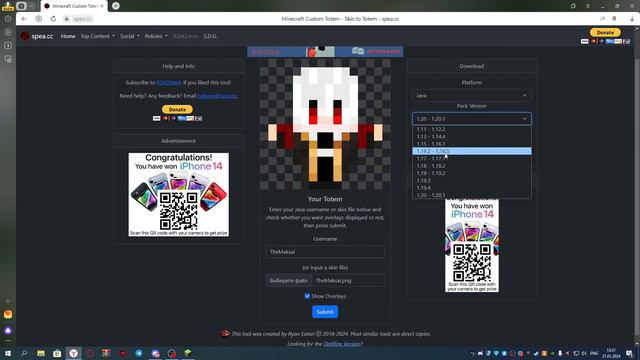Open Microsoft Store from the taskbar

57,353
